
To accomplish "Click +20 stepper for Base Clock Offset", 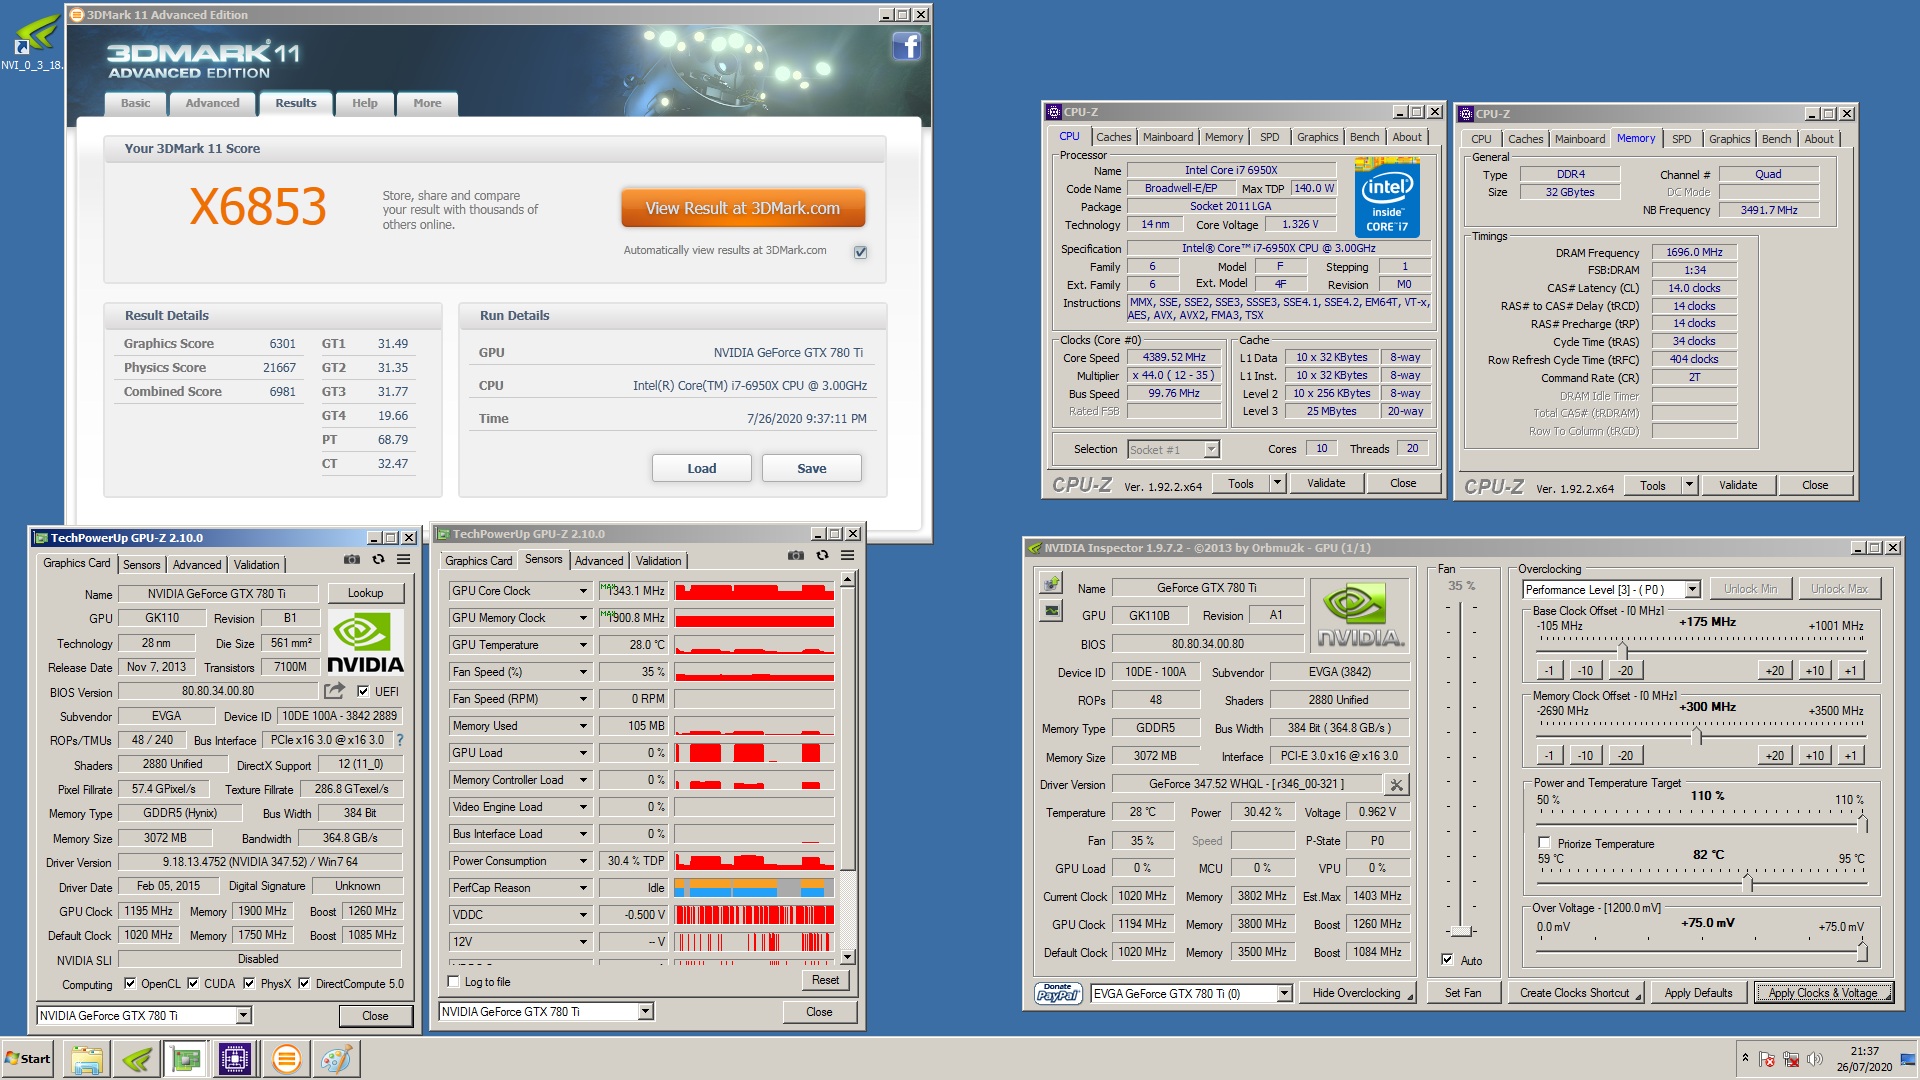I will click(1774, 671).
